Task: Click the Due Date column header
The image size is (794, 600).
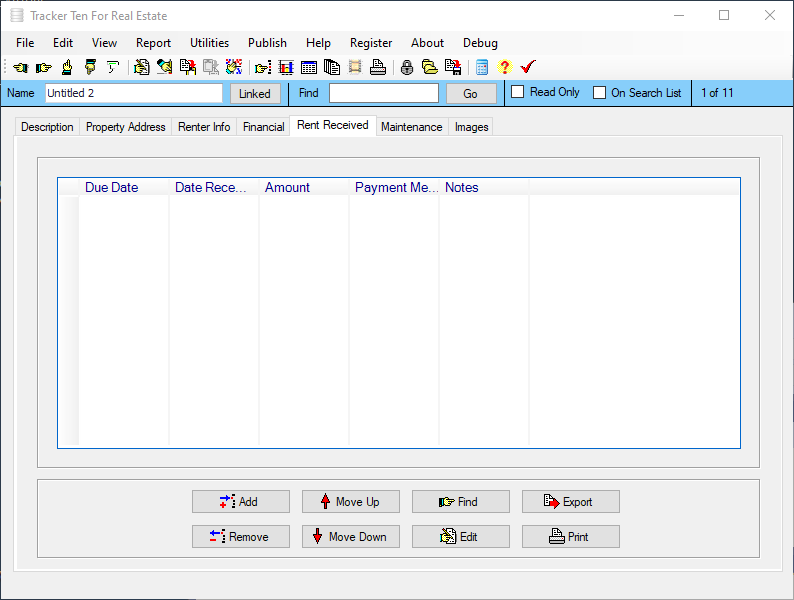Action: (x=124, y=187)
